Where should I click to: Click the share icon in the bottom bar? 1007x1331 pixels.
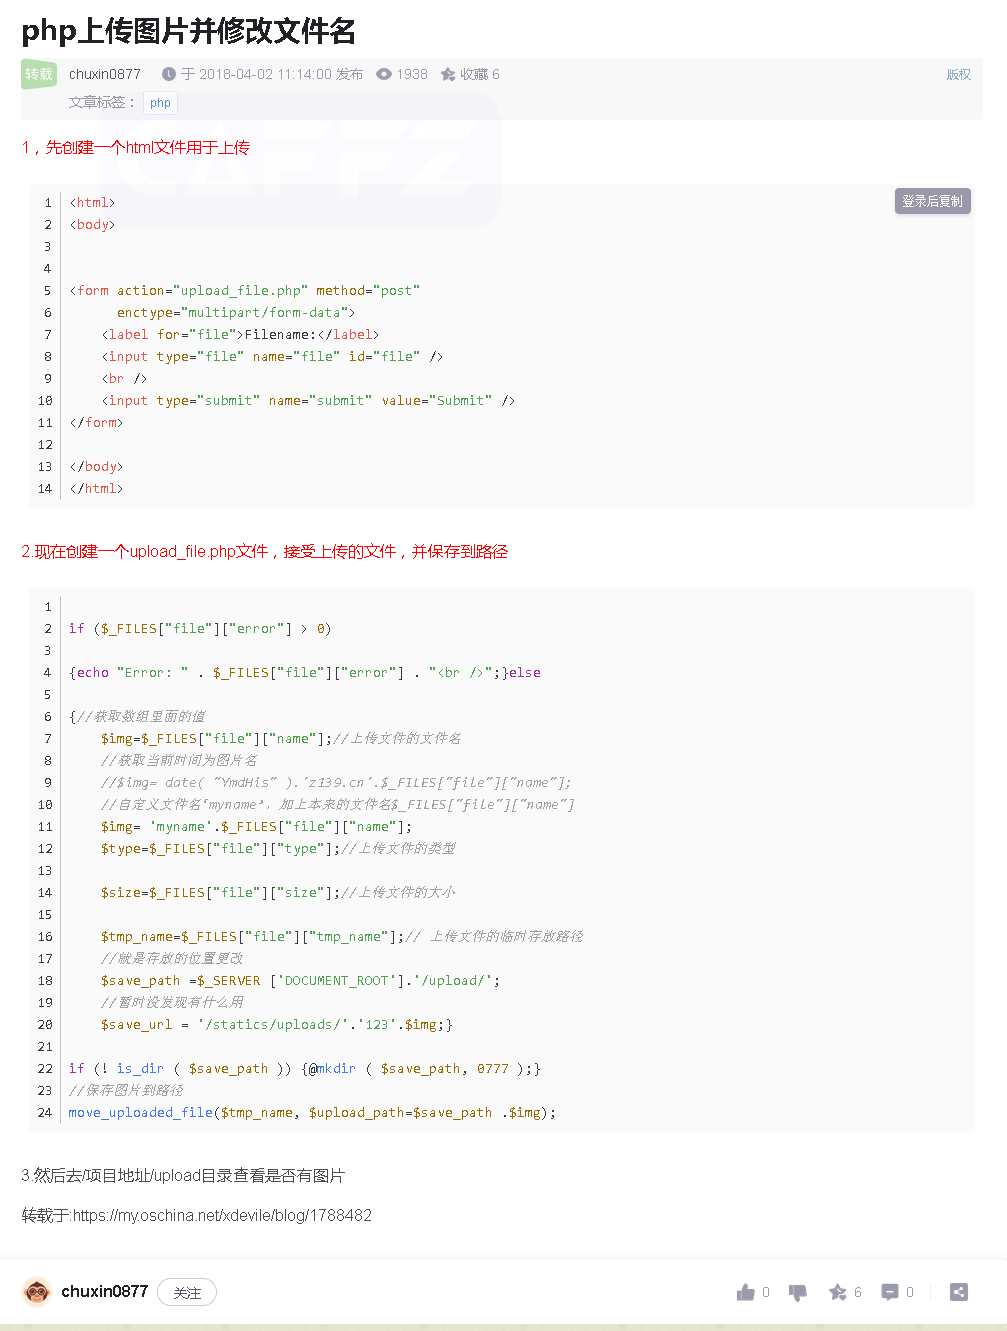(958, 1292)
